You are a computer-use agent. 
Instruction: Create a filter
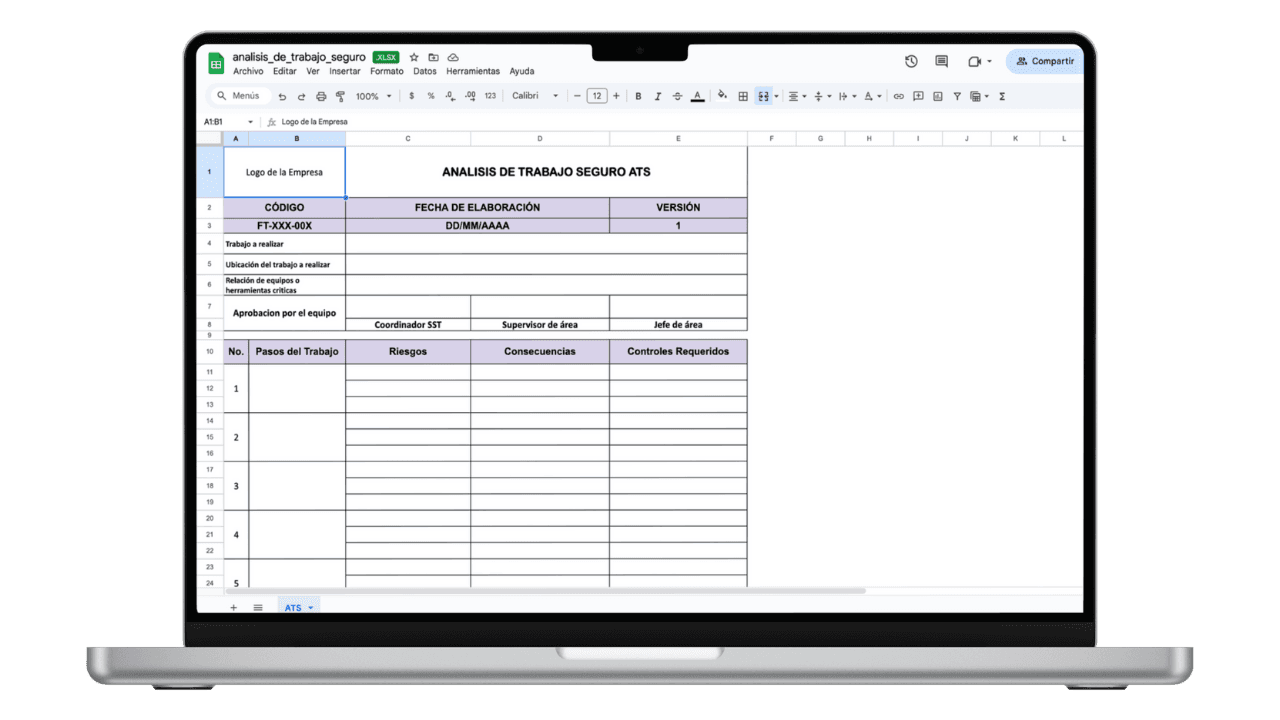point(957,96)
